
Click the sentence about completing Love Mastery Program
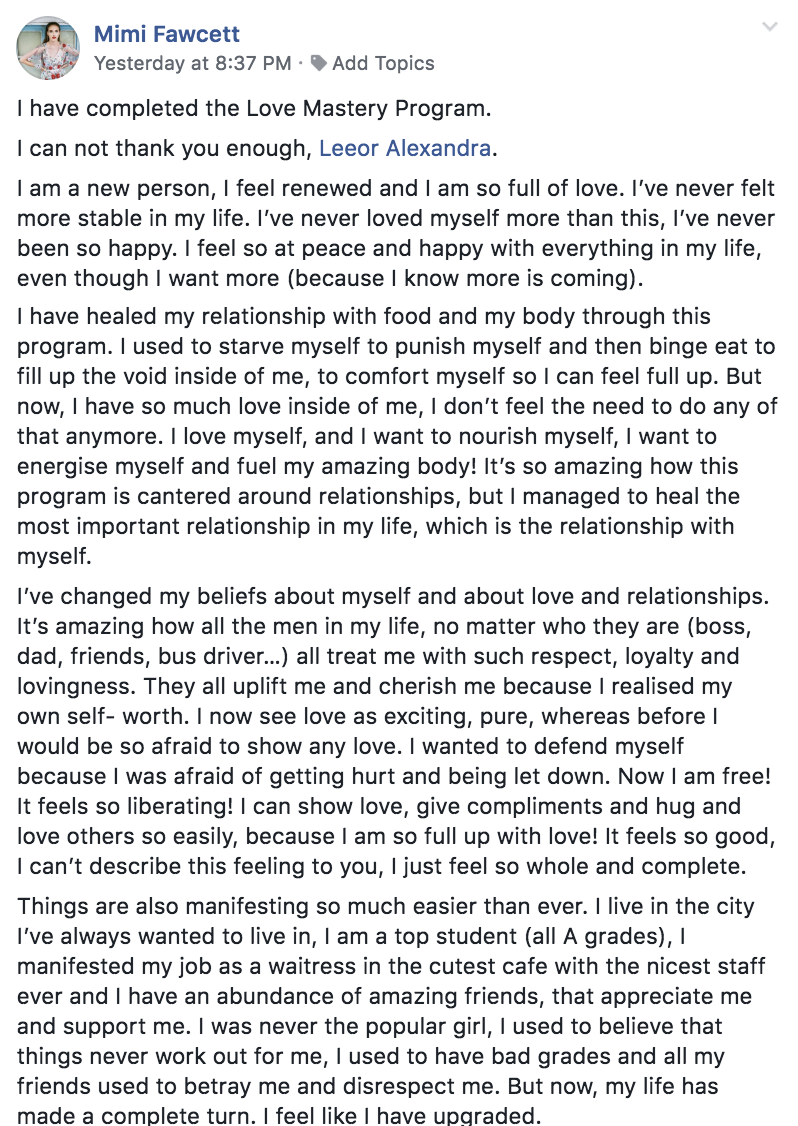click(x=254, y=108)
